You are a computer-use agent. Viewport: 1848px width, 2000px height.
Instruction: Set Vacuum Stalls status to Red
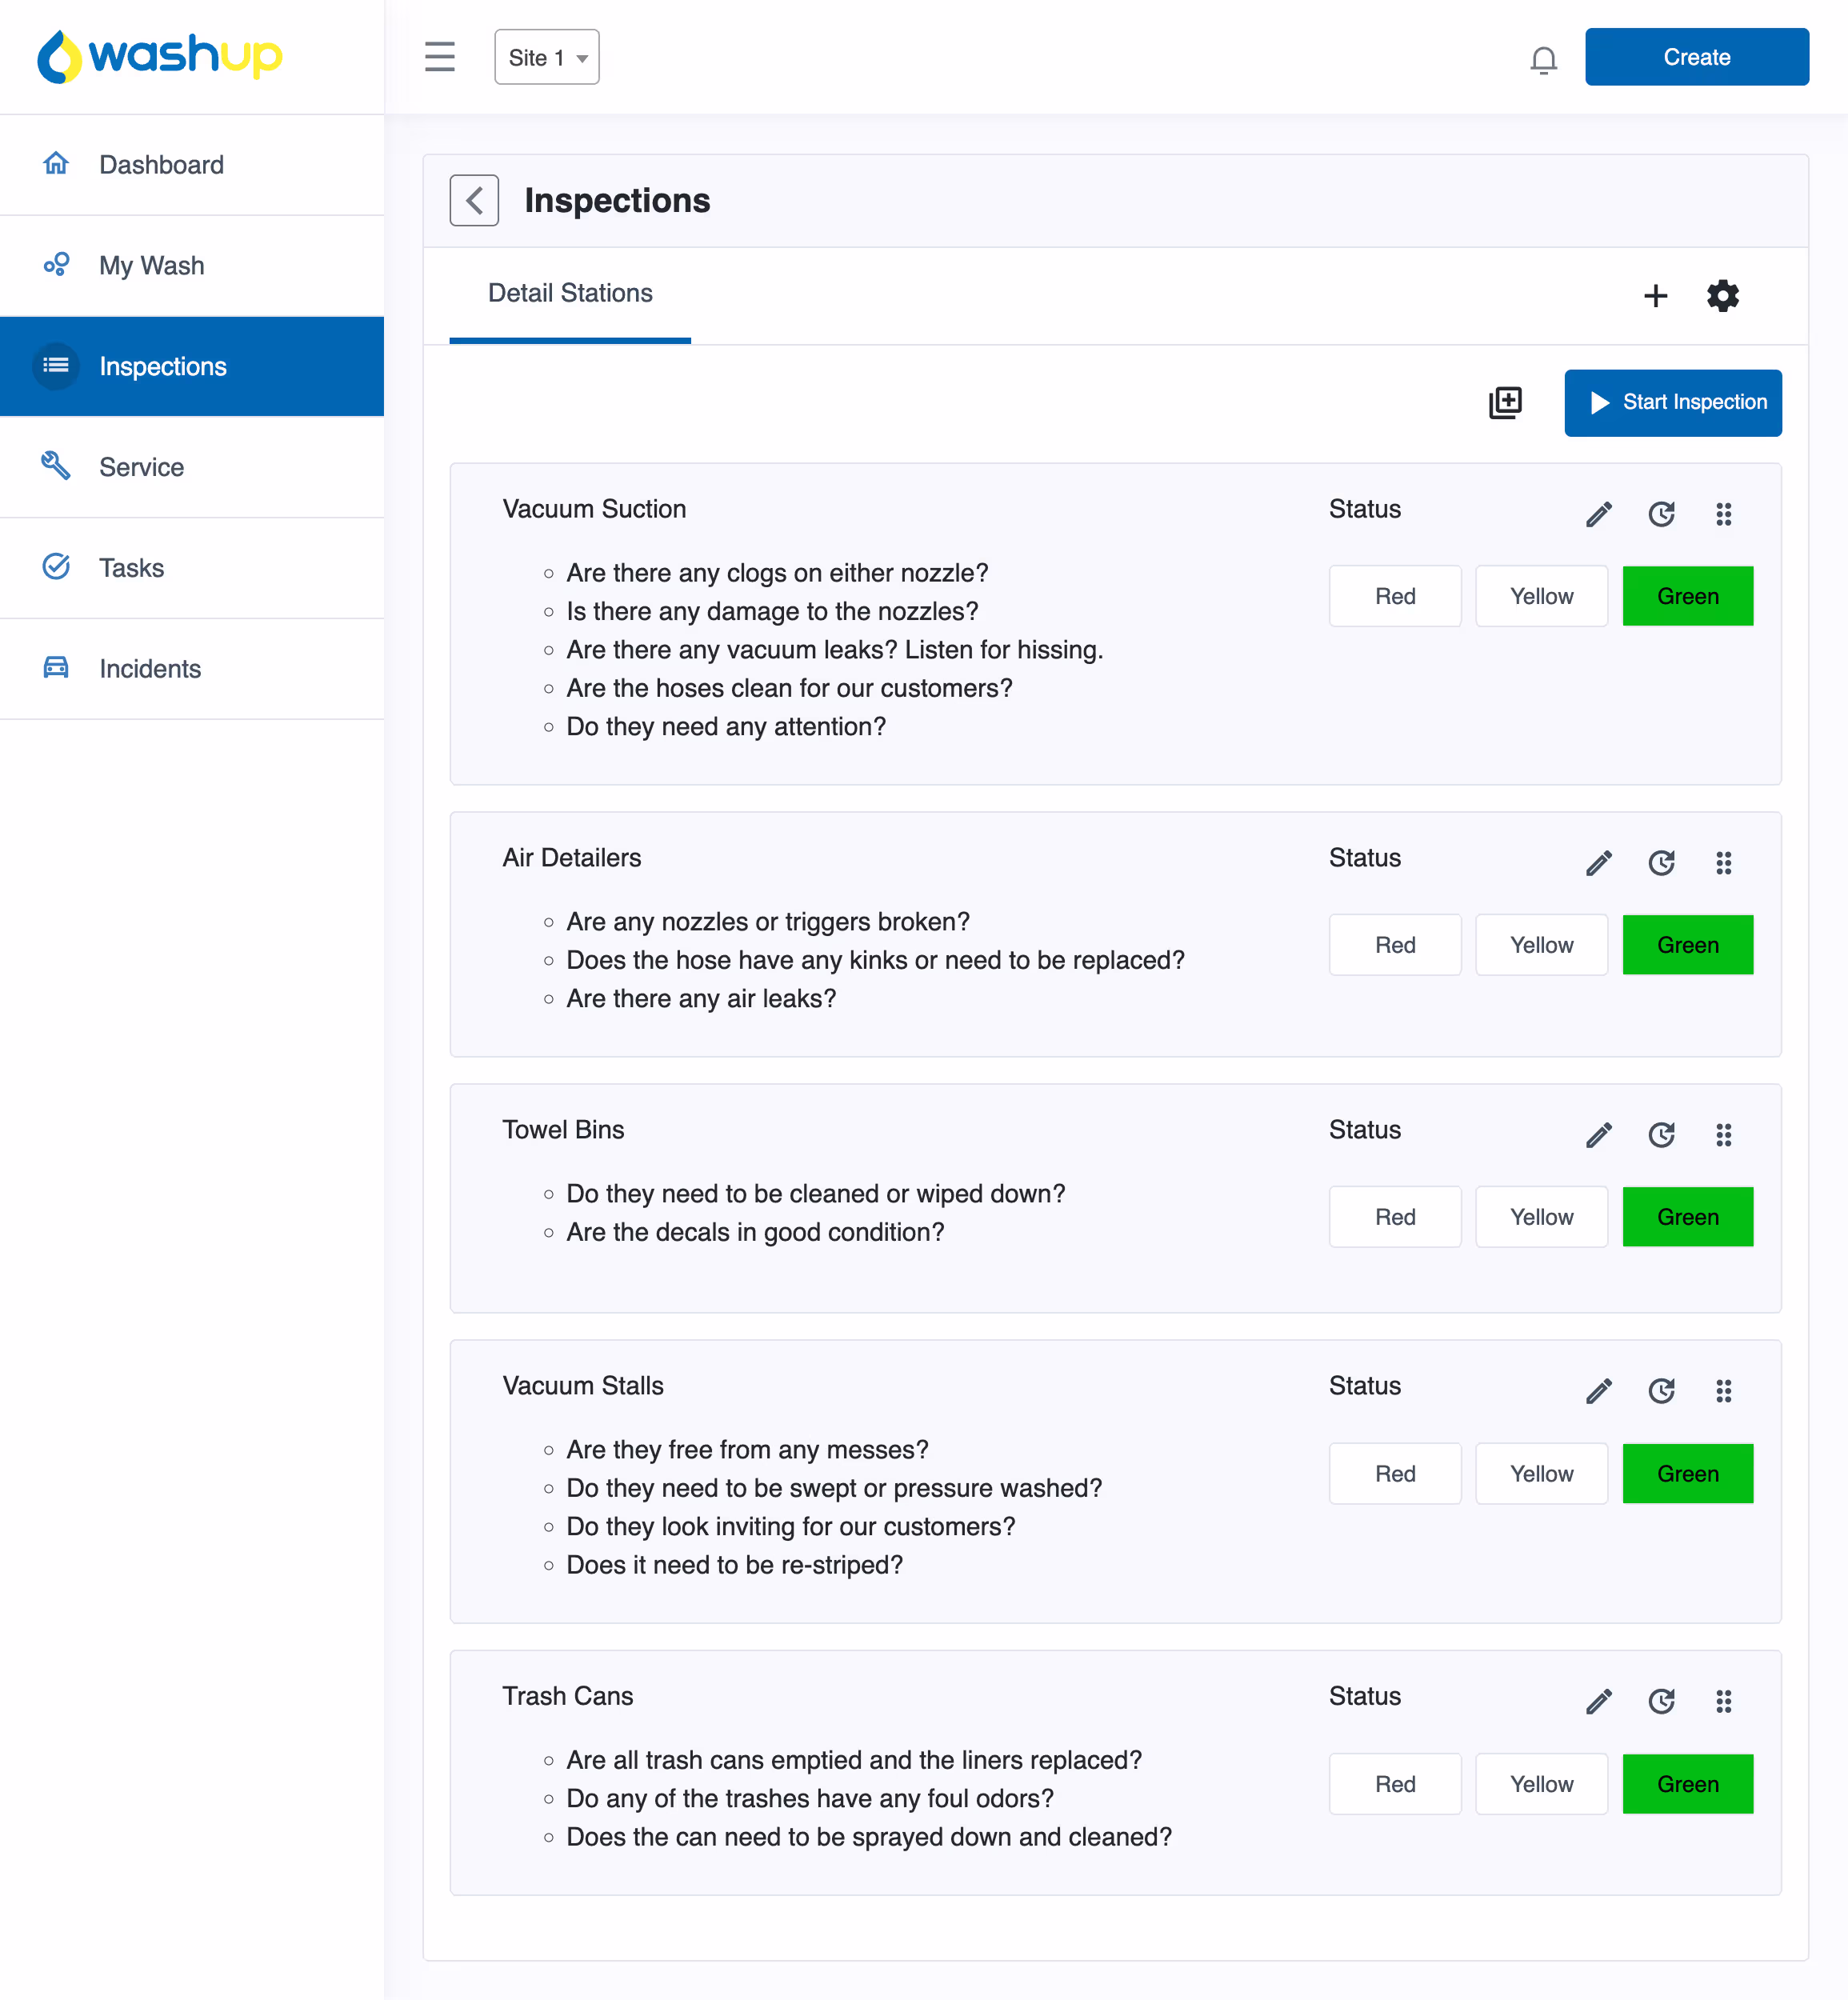point(1395,1474)
